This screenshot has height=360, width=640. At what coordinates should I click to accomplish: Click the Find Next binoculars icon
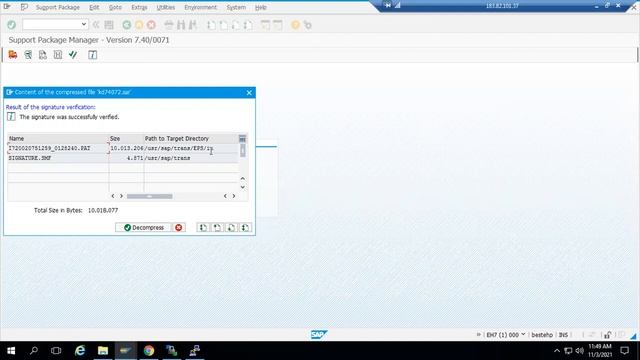193,25
